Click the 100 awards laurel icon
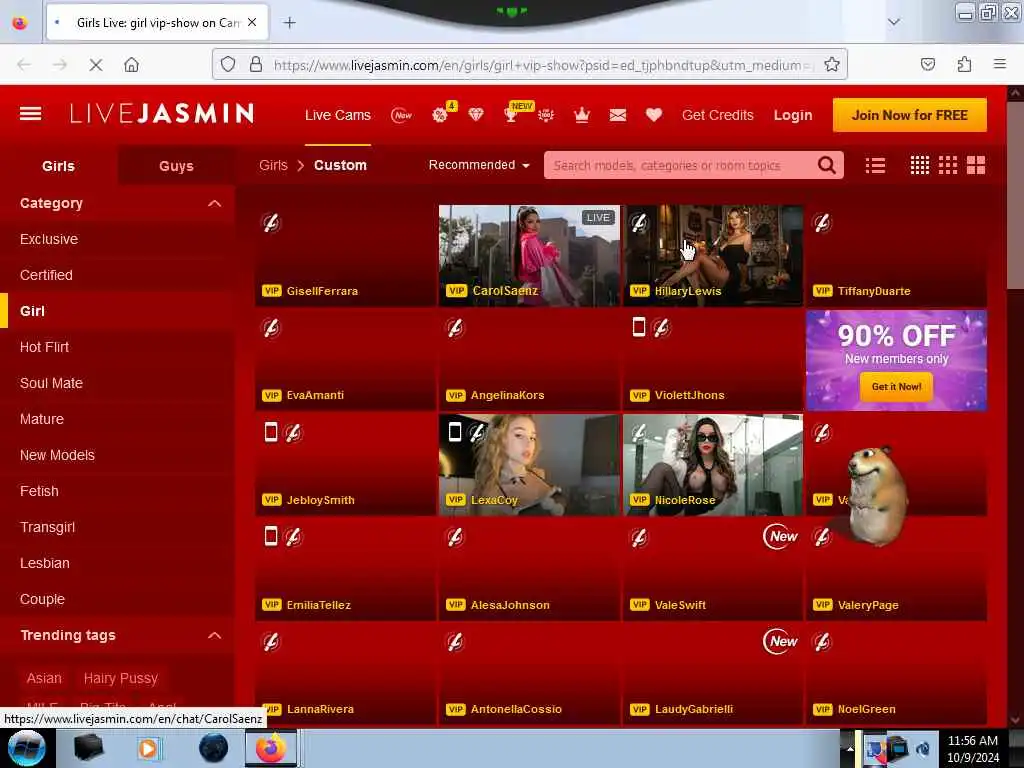The width and height of the screenshot is (1024, 768). (x=546, y=116)
